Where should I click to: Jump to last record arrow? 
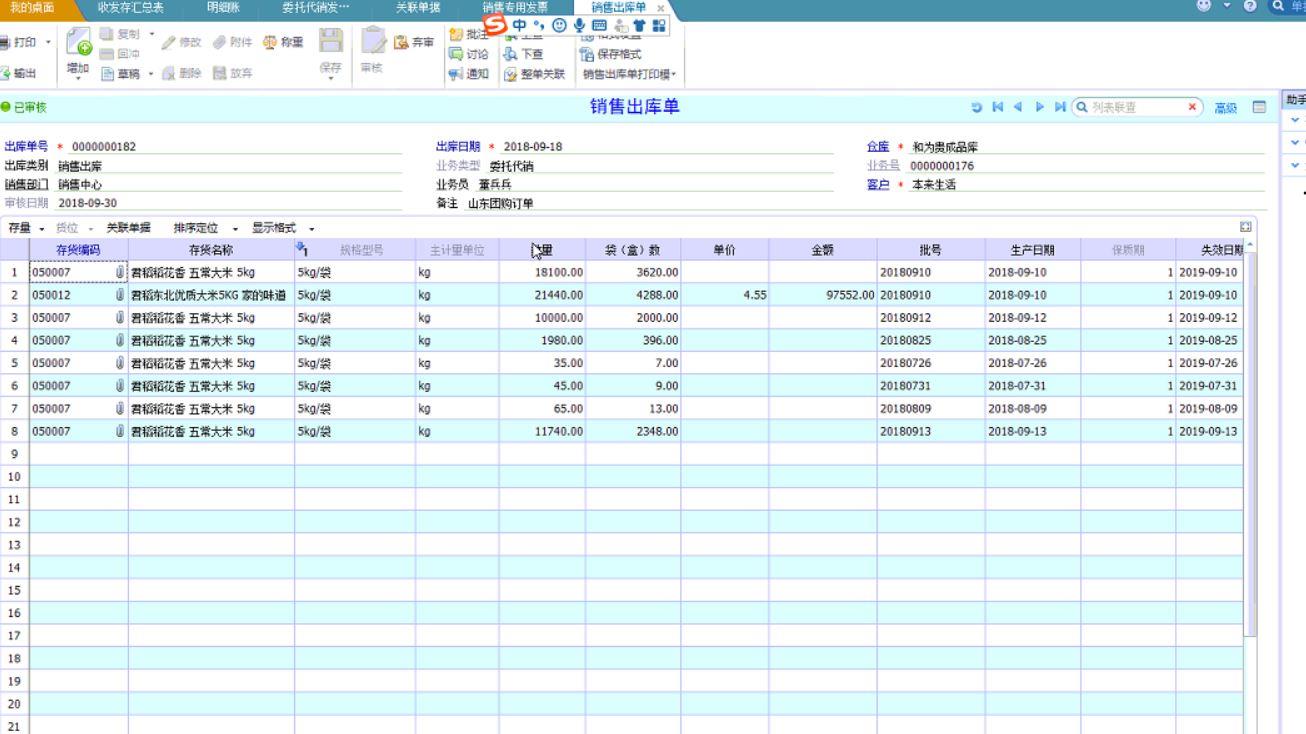point(1060,107)
